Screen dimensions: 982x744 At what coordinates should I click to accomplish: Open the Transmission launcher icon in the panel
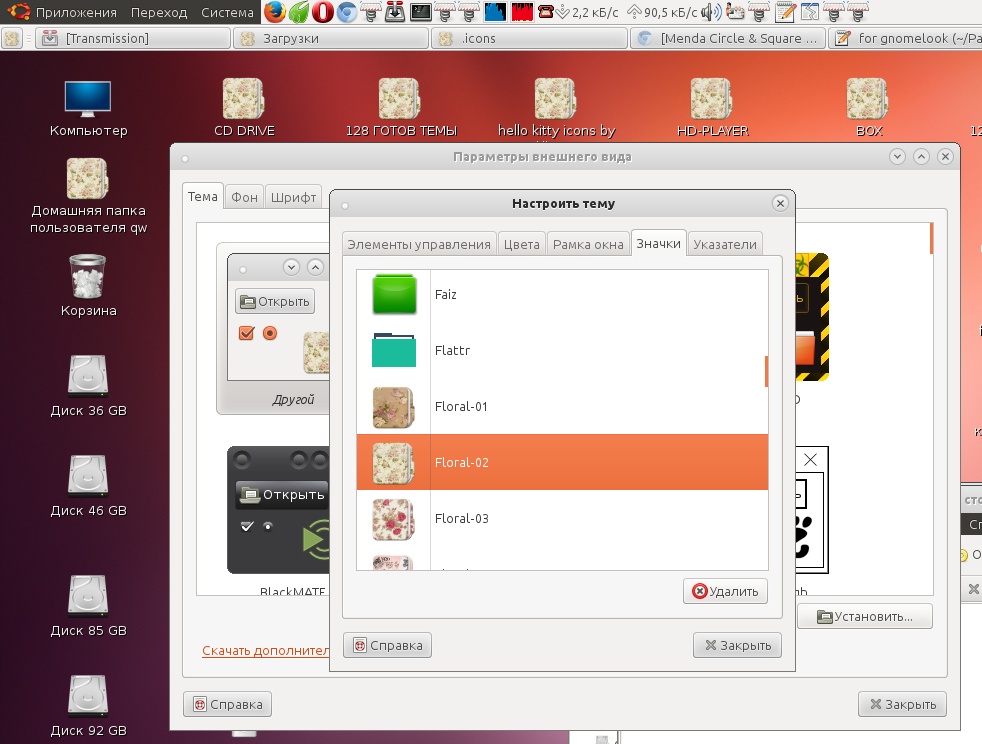(395, 11)
